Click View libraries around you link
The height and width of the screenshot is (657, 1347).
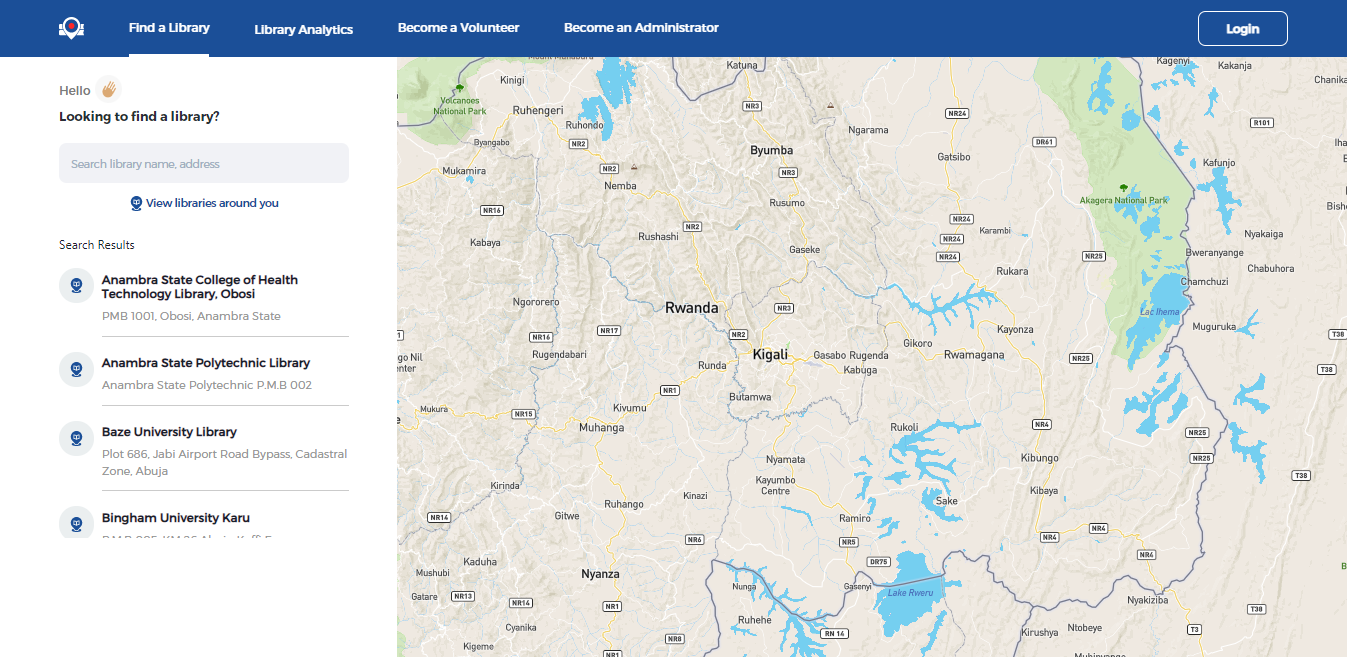pos(212,203)
